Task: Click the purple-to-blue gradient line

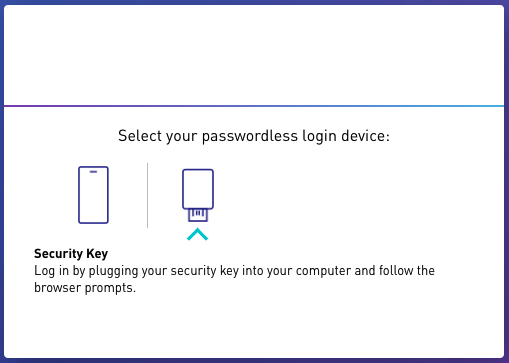Action: 254,106
